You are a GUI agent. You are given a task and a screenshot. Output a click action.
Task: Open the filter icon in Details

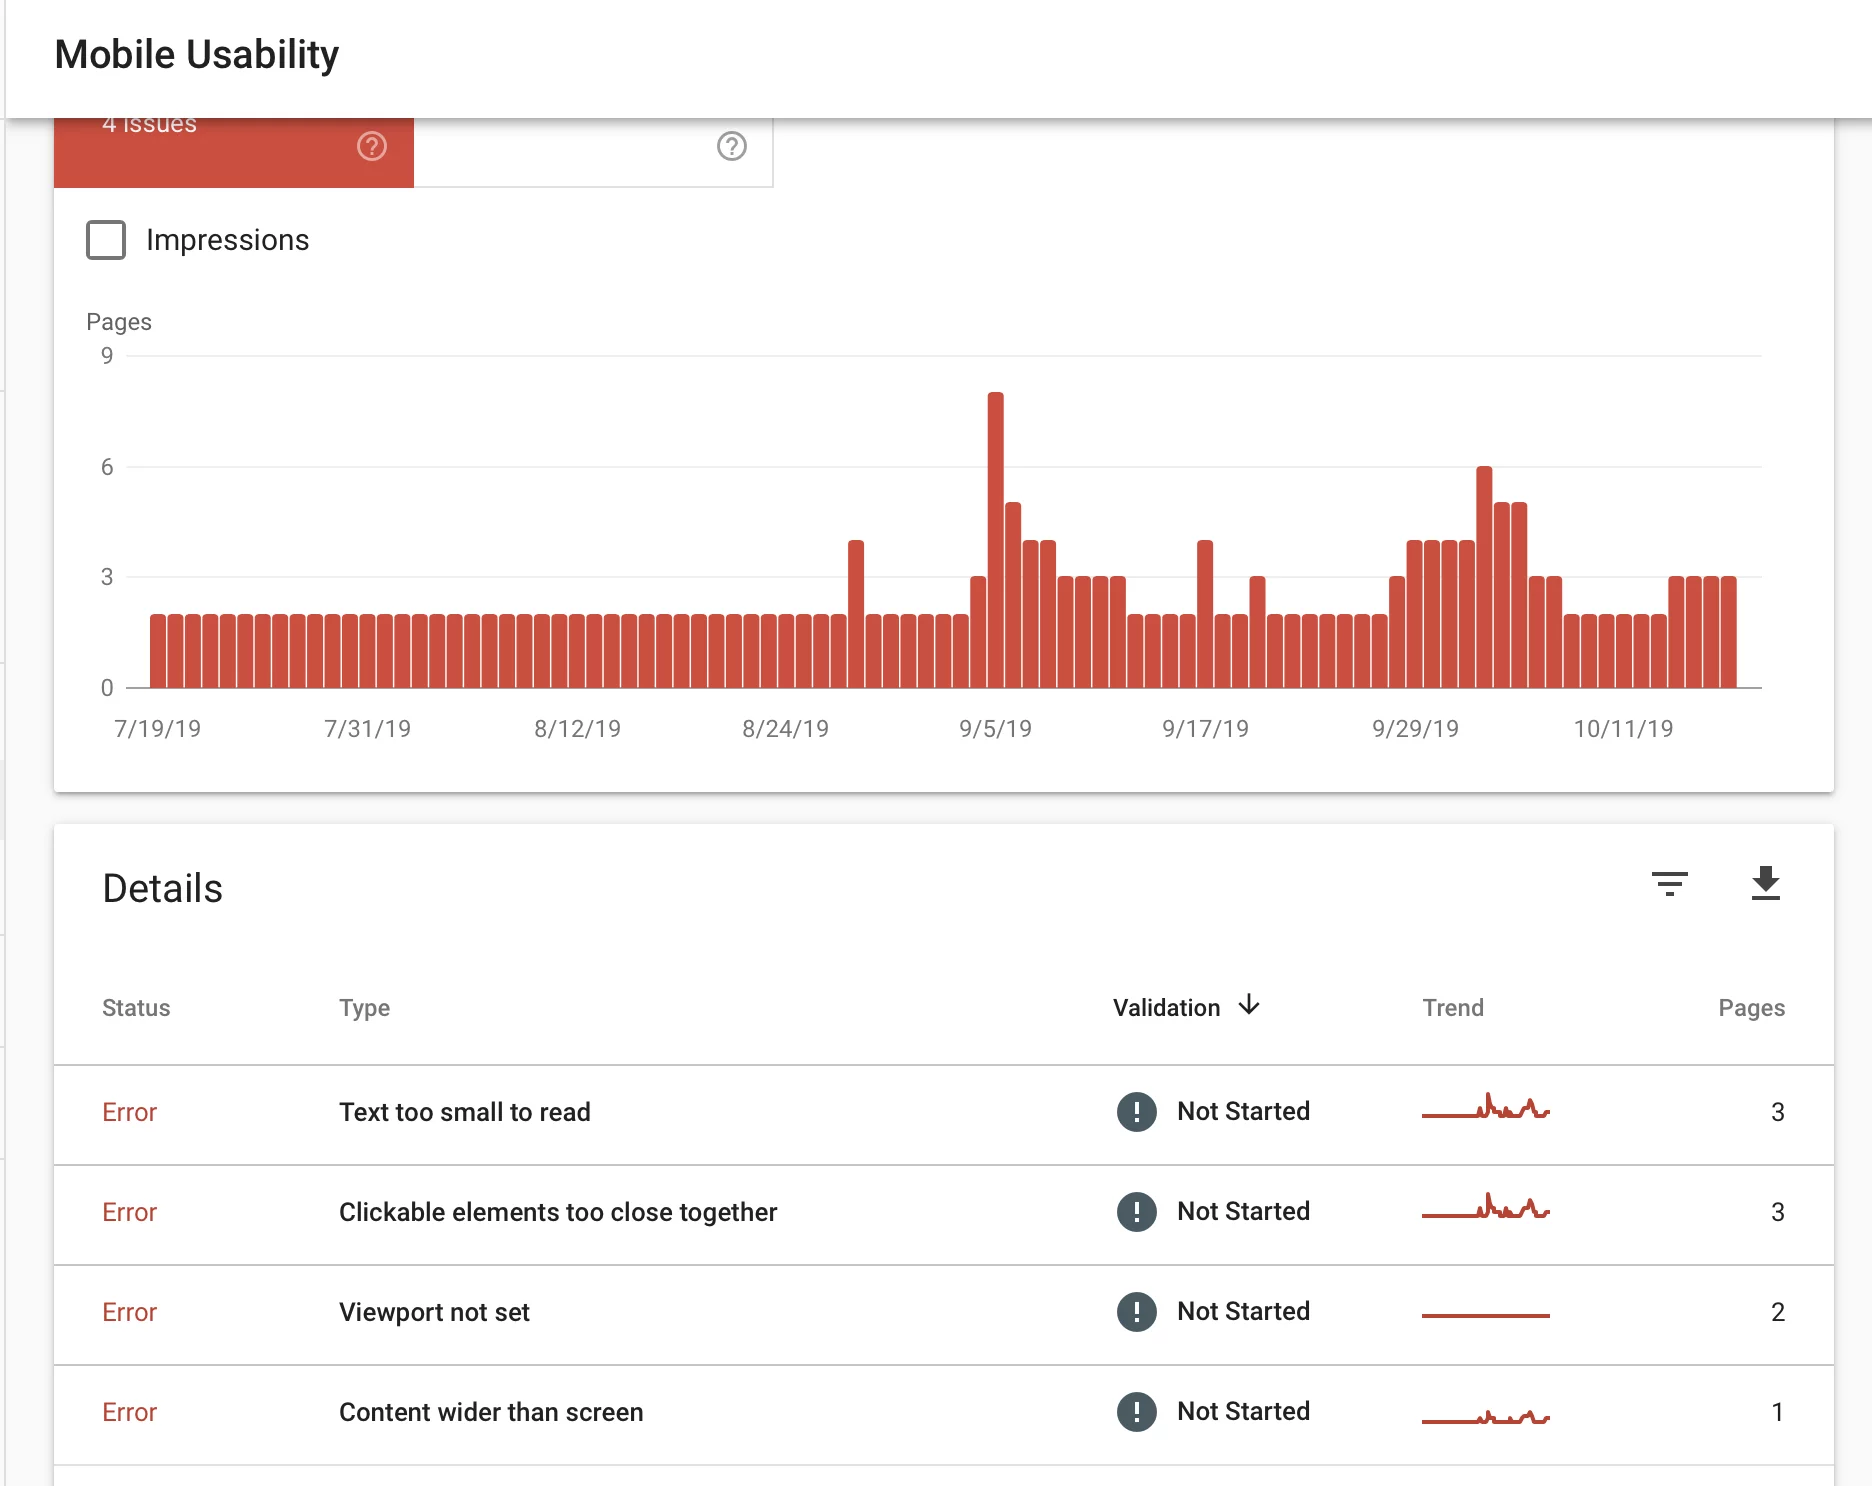coord(1669,884)
